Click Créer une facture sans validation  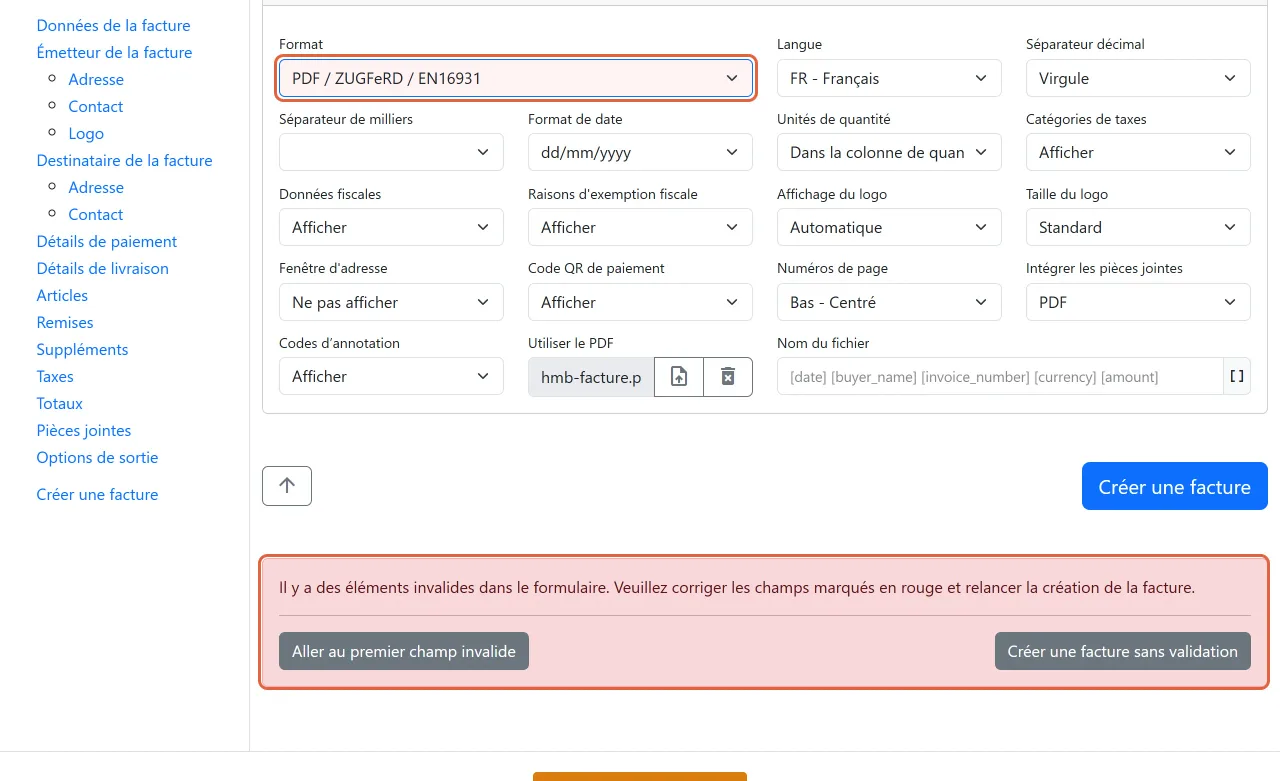[x=1122, y=651]
